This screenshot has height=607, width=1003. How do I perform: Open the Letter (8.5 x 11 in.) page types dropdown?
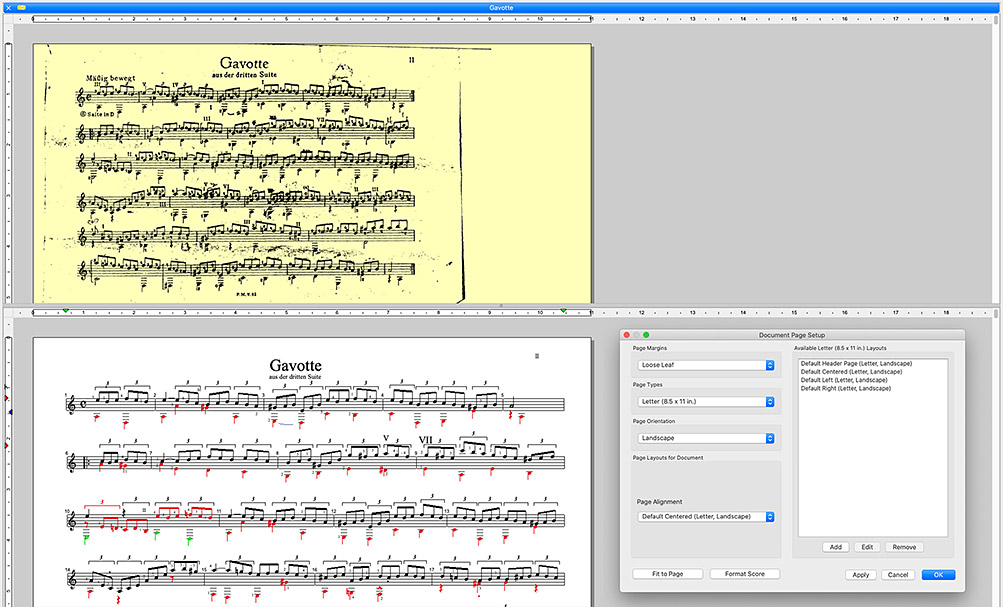click(x=706, y=402)
